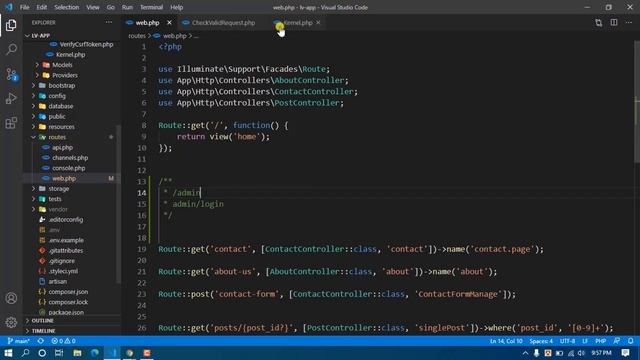
Task: Close the web.php tab
Action: (169, 23)
